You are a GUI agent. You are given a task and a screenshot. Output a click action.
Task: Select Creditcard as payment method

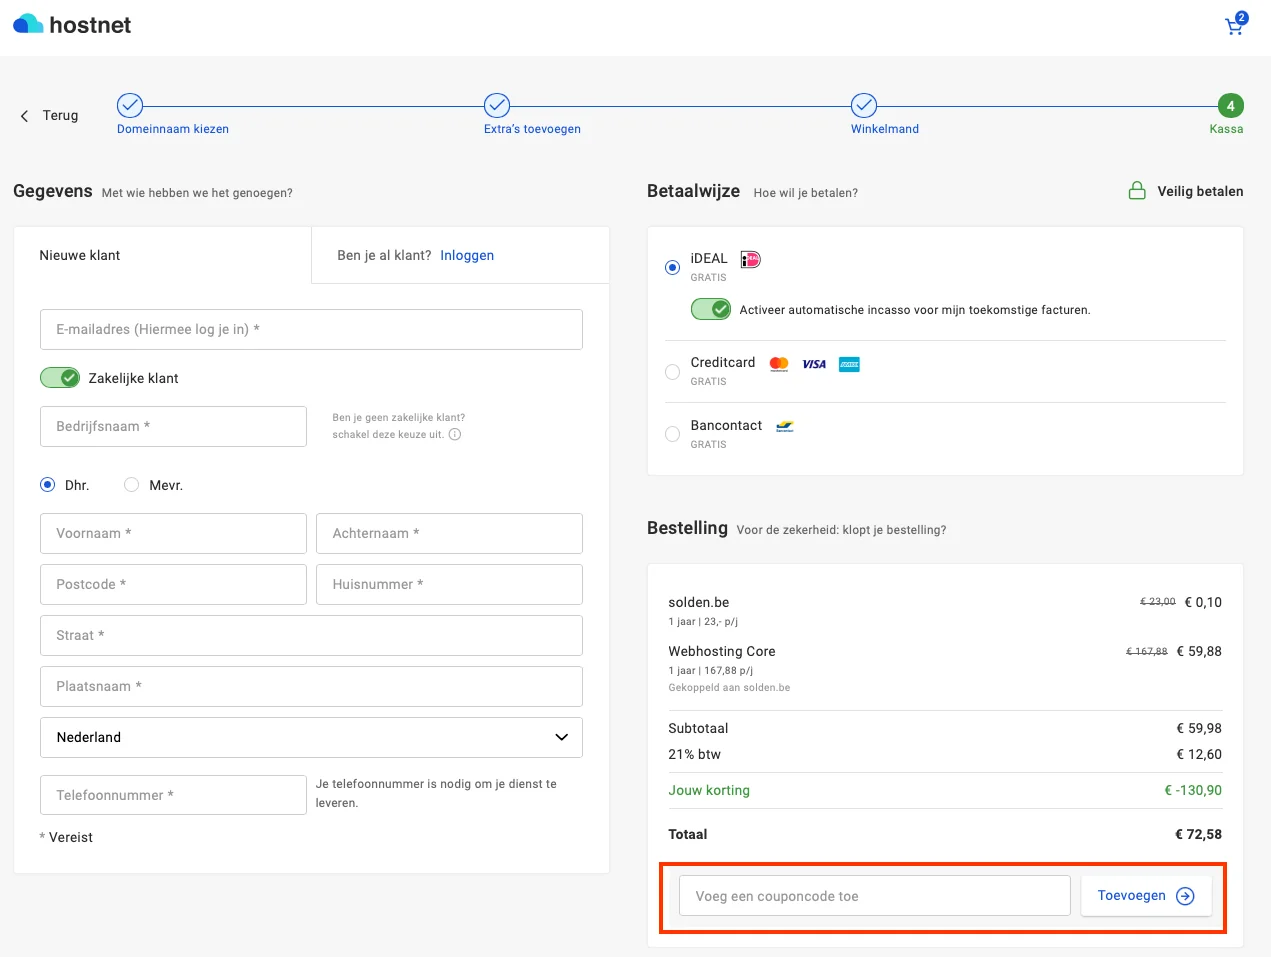pos(673,372)
